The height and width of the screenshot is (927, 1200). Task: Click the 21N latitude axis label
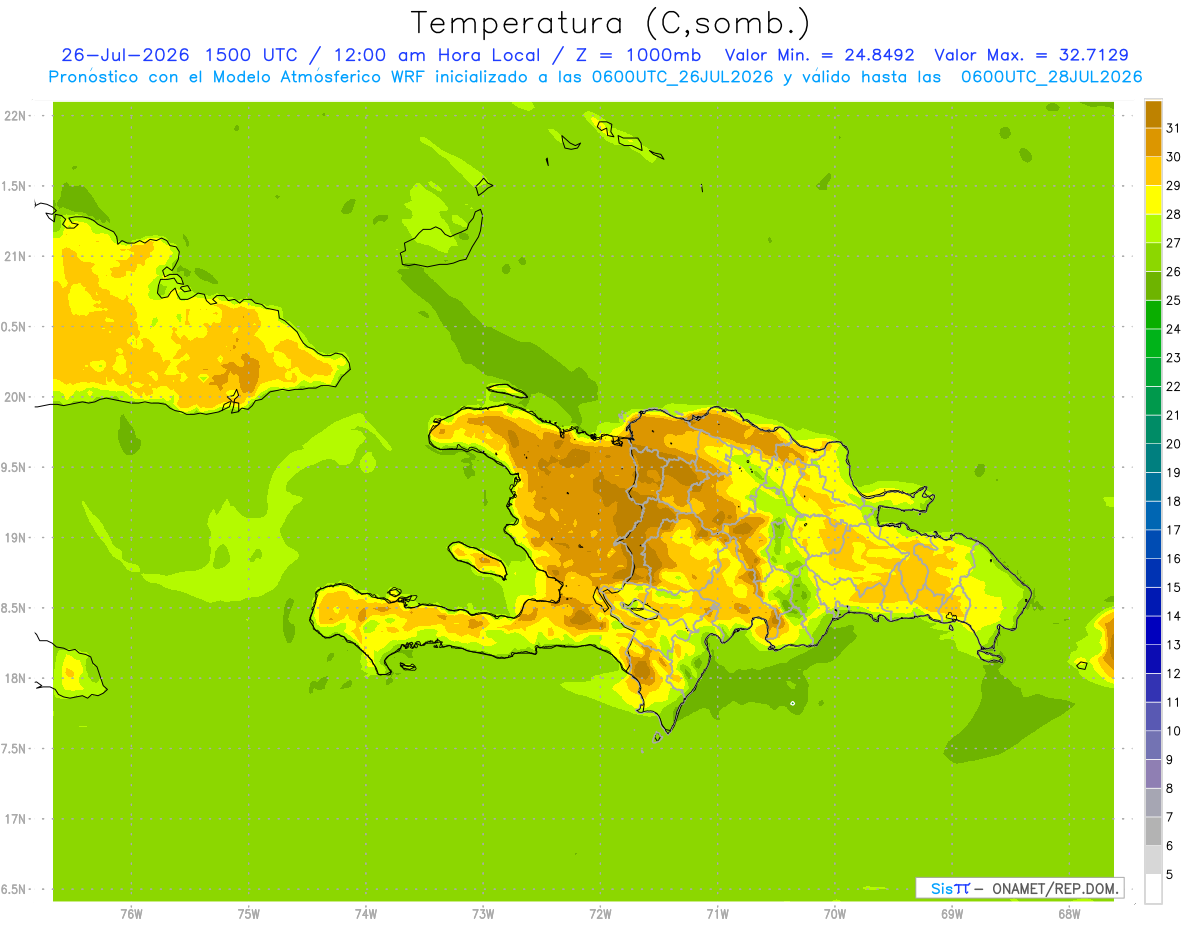pyautogui.click(x=16, y=256)
